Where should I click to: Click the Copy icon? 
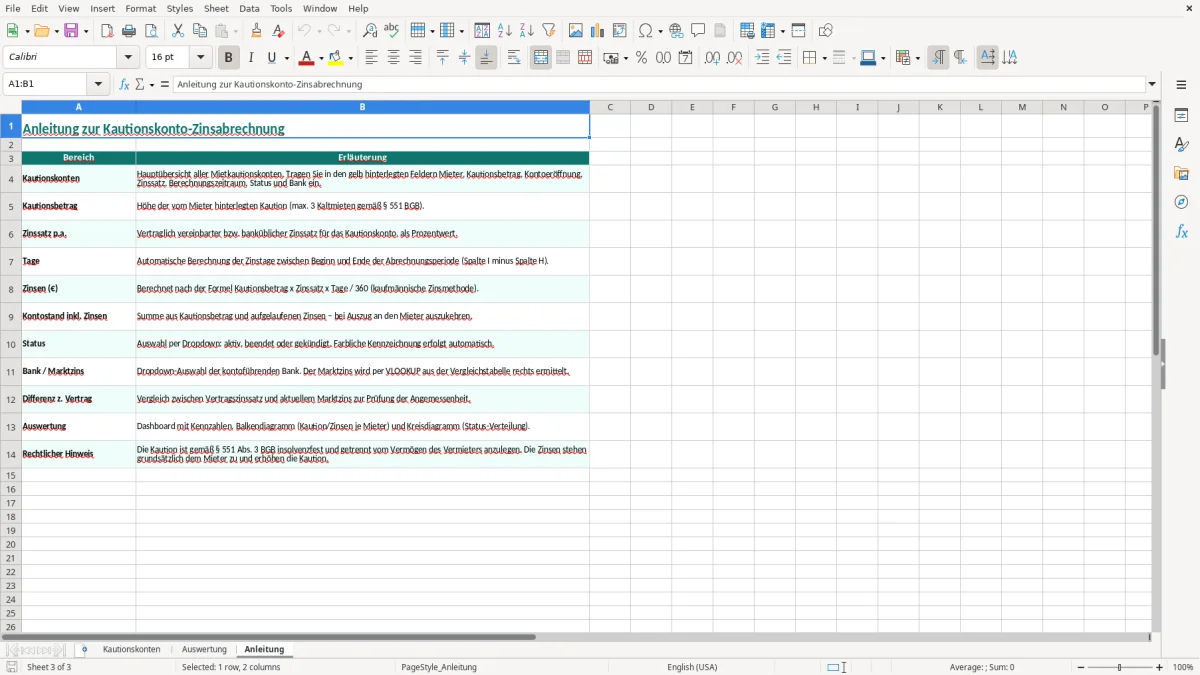tap(200, 31)
